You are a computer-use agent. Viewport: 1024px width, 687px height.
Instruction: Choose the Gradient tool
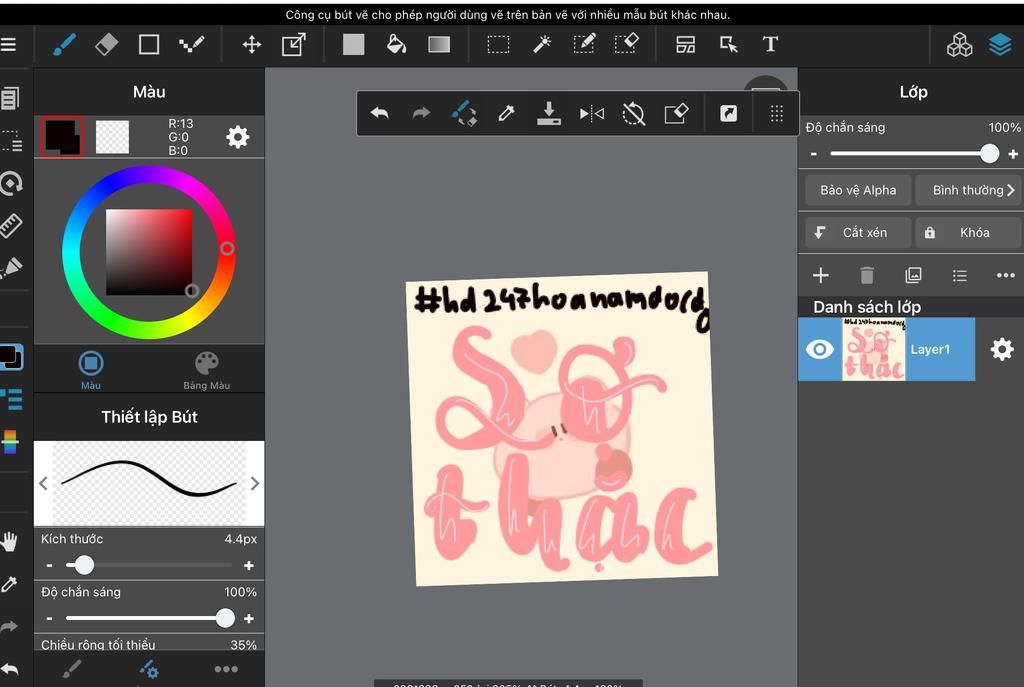click(x=439, y=44)
